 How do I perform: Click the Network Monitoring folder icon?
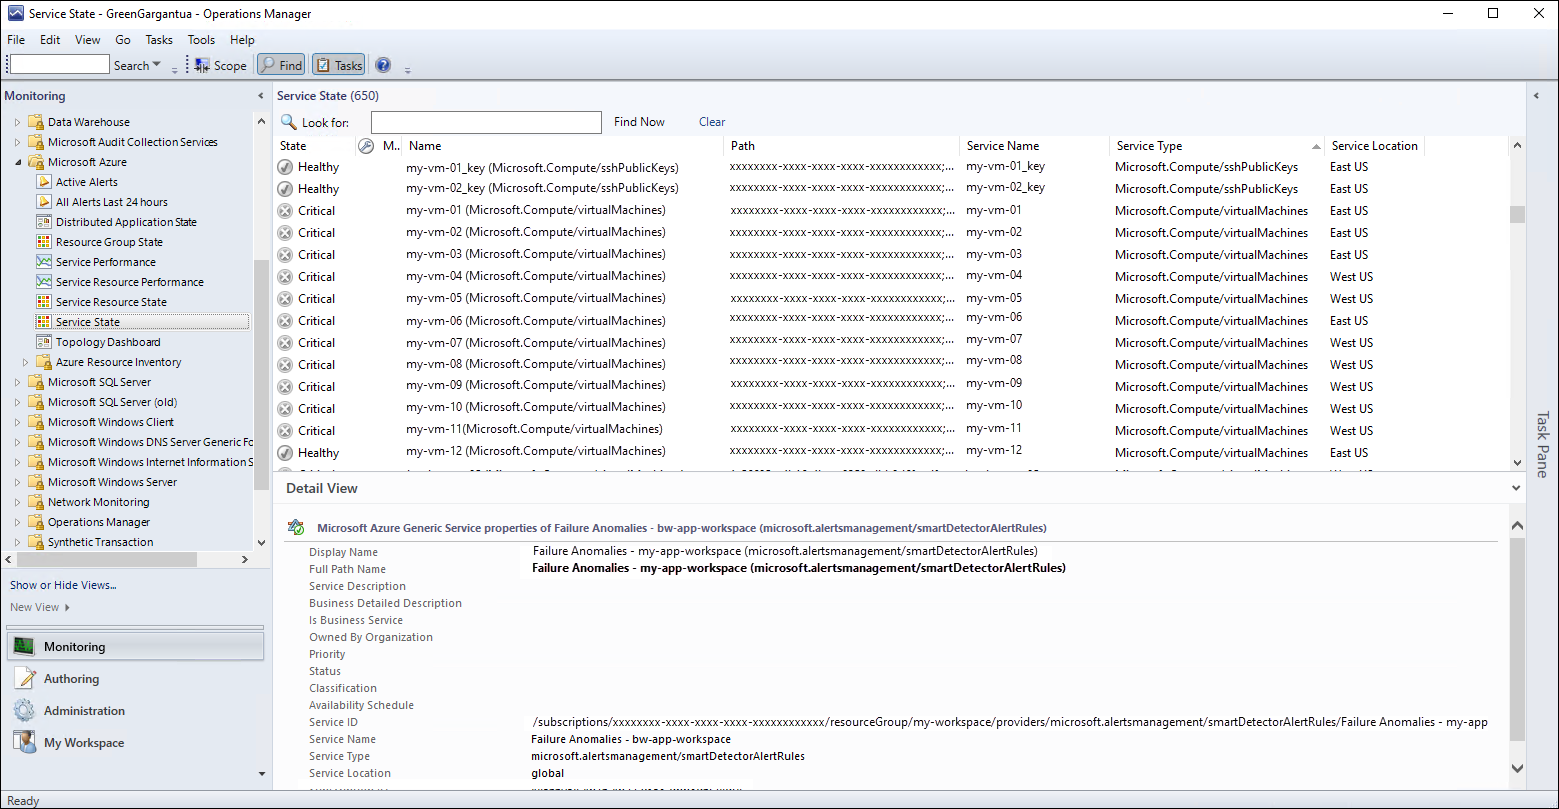(36, 502)
